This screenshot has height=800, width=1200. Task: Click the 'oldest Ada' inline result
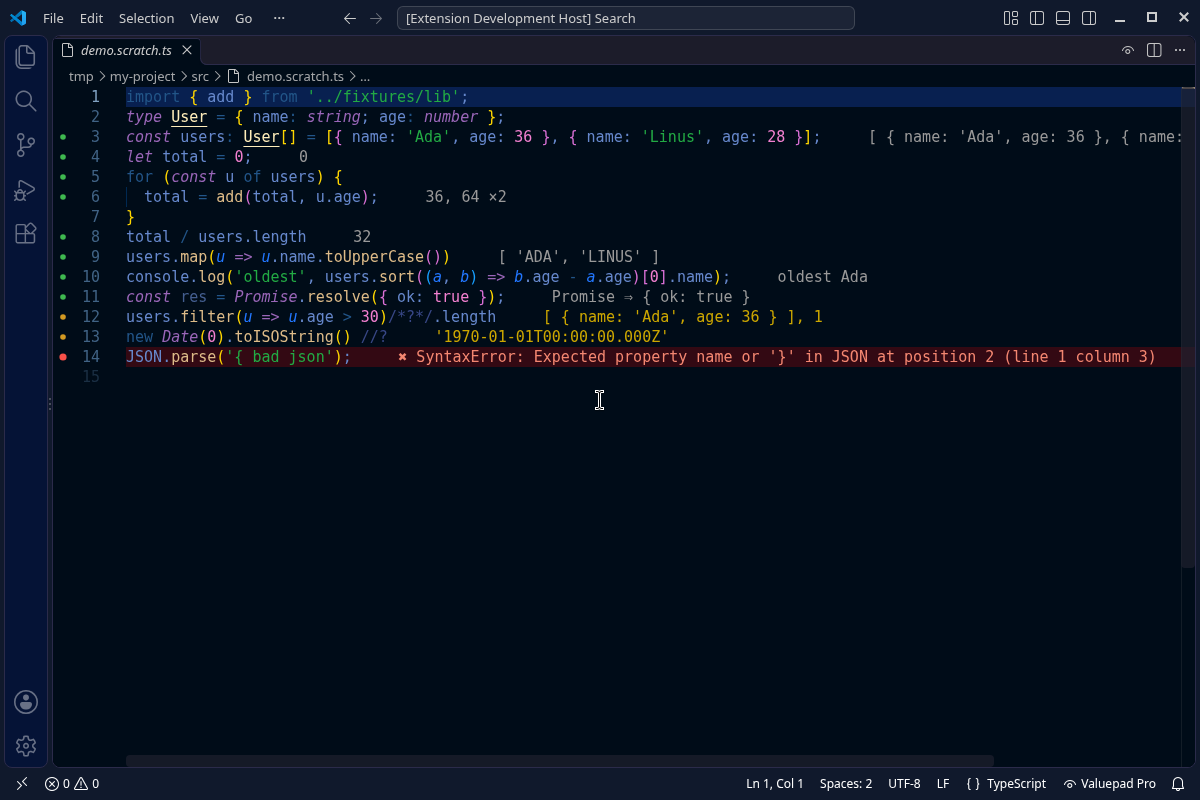pyautogui.click(x=822, y=276)
